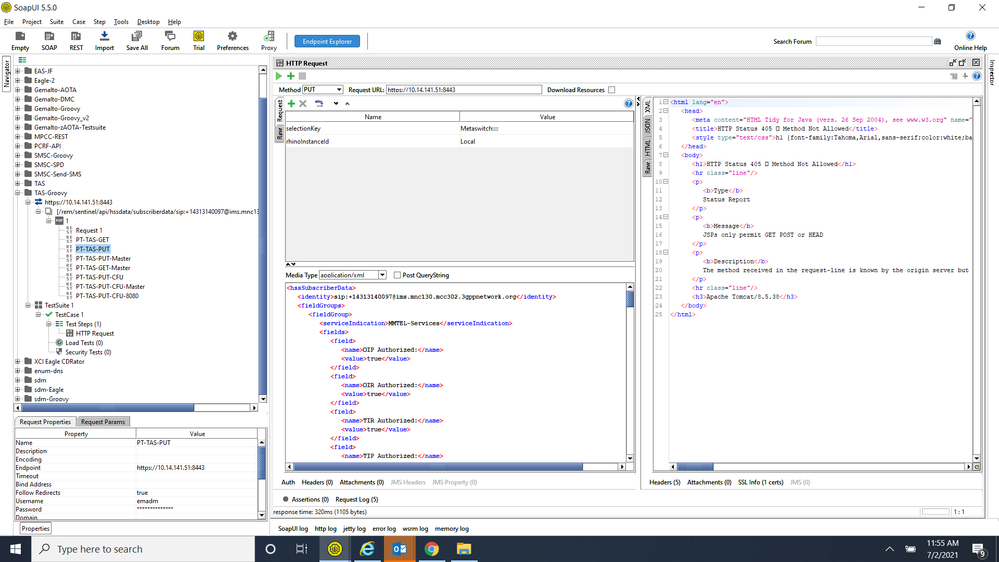Open Preferences from the toolbar
999x562 pixels.
coord(232,40)
